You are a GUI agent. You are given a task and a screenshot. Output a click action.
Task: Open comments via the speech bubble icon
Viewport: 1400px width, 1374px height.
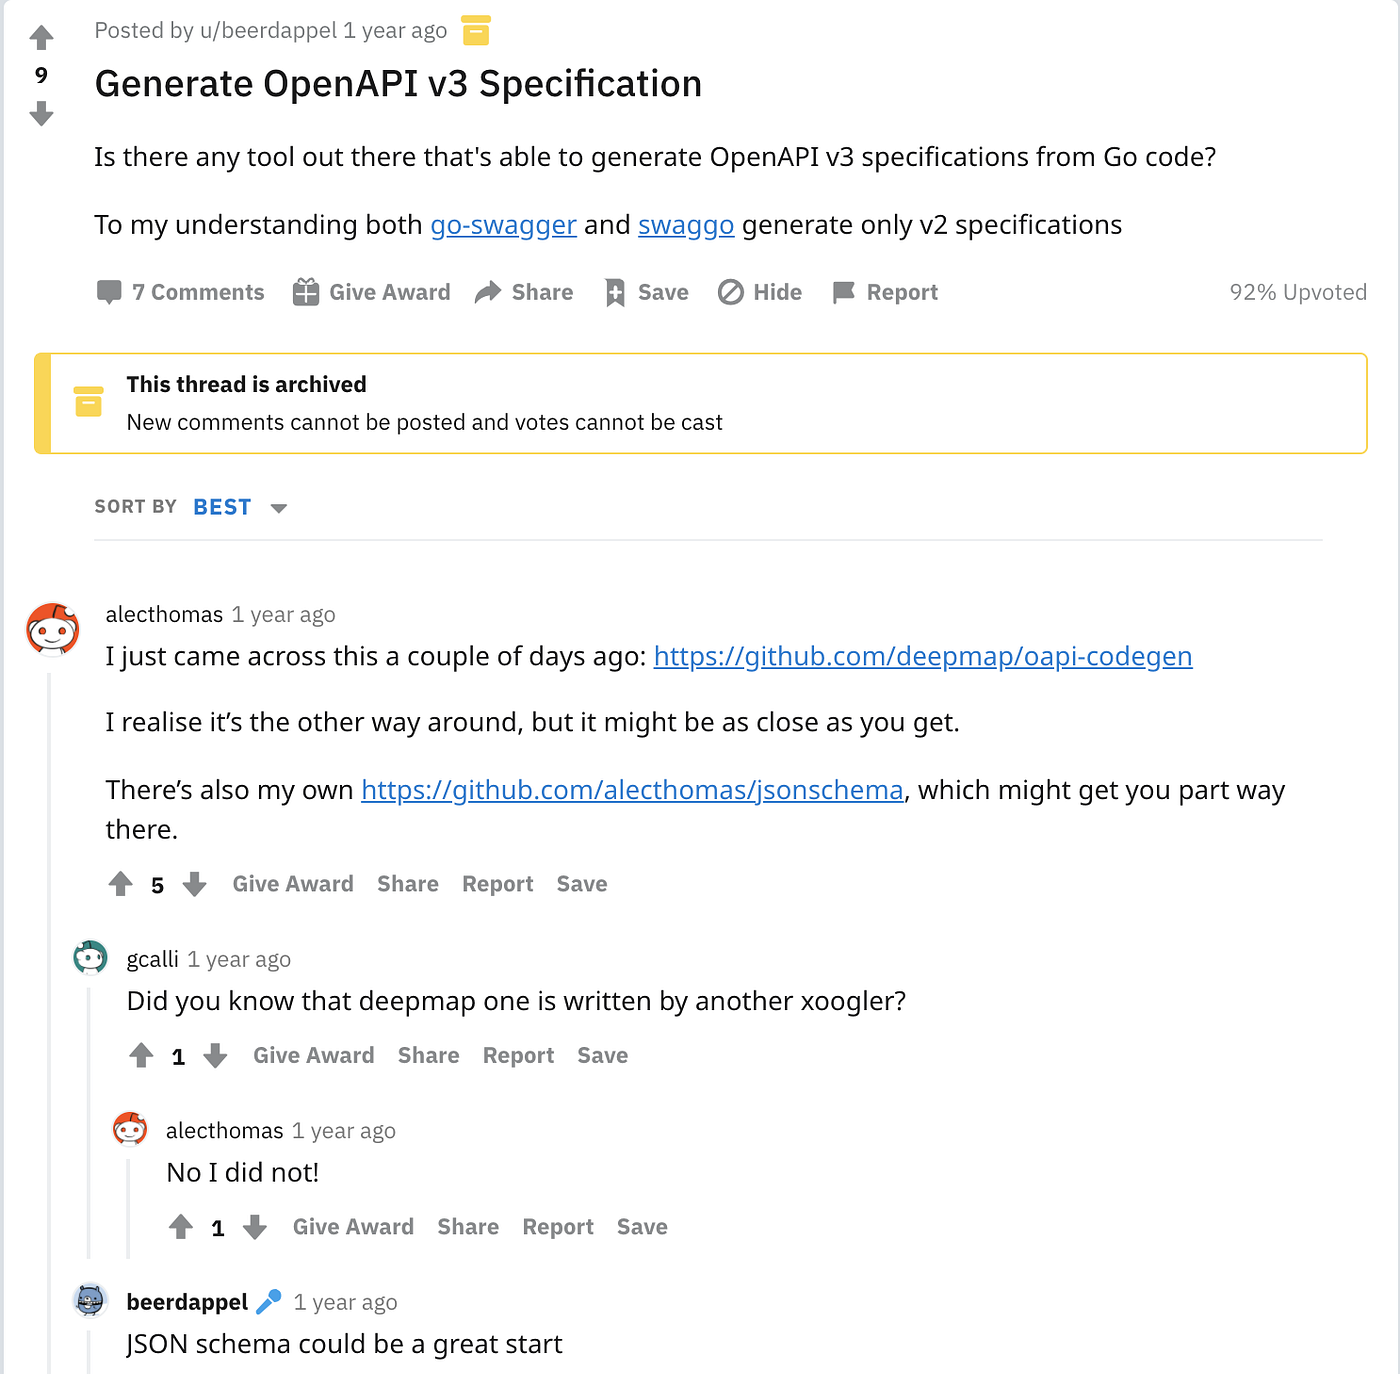pyautogui.click(x=110, y=292)
